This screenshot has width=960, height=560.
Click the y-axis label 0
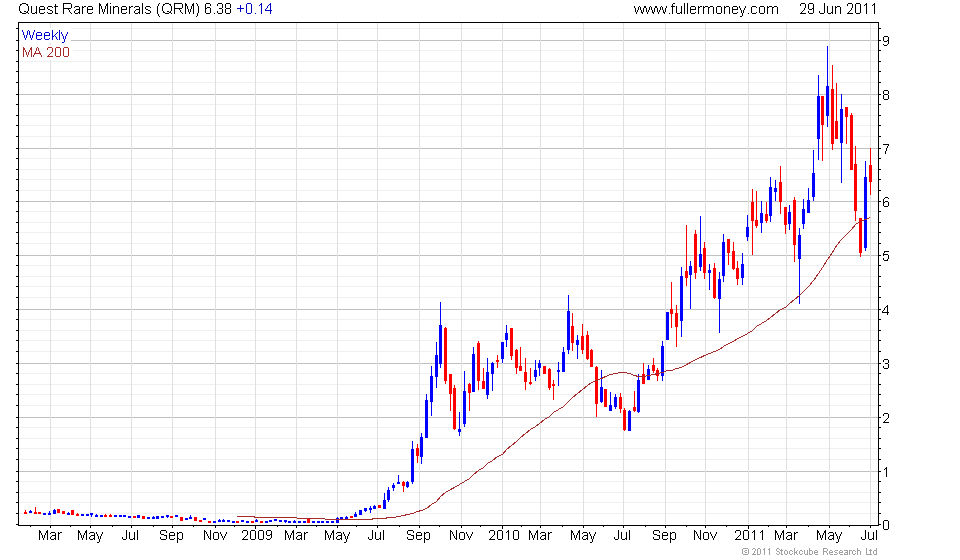click(x=886, y=525)
